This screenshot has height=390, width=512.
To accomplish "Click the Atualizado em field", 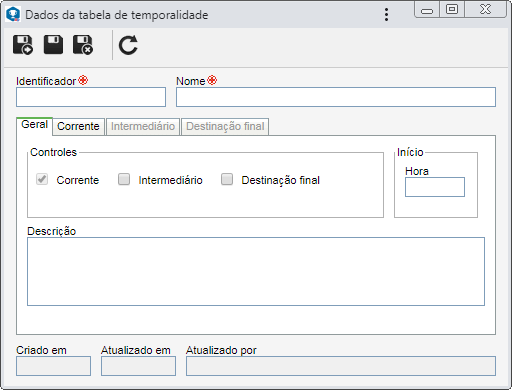I will [x=138, y=366].
